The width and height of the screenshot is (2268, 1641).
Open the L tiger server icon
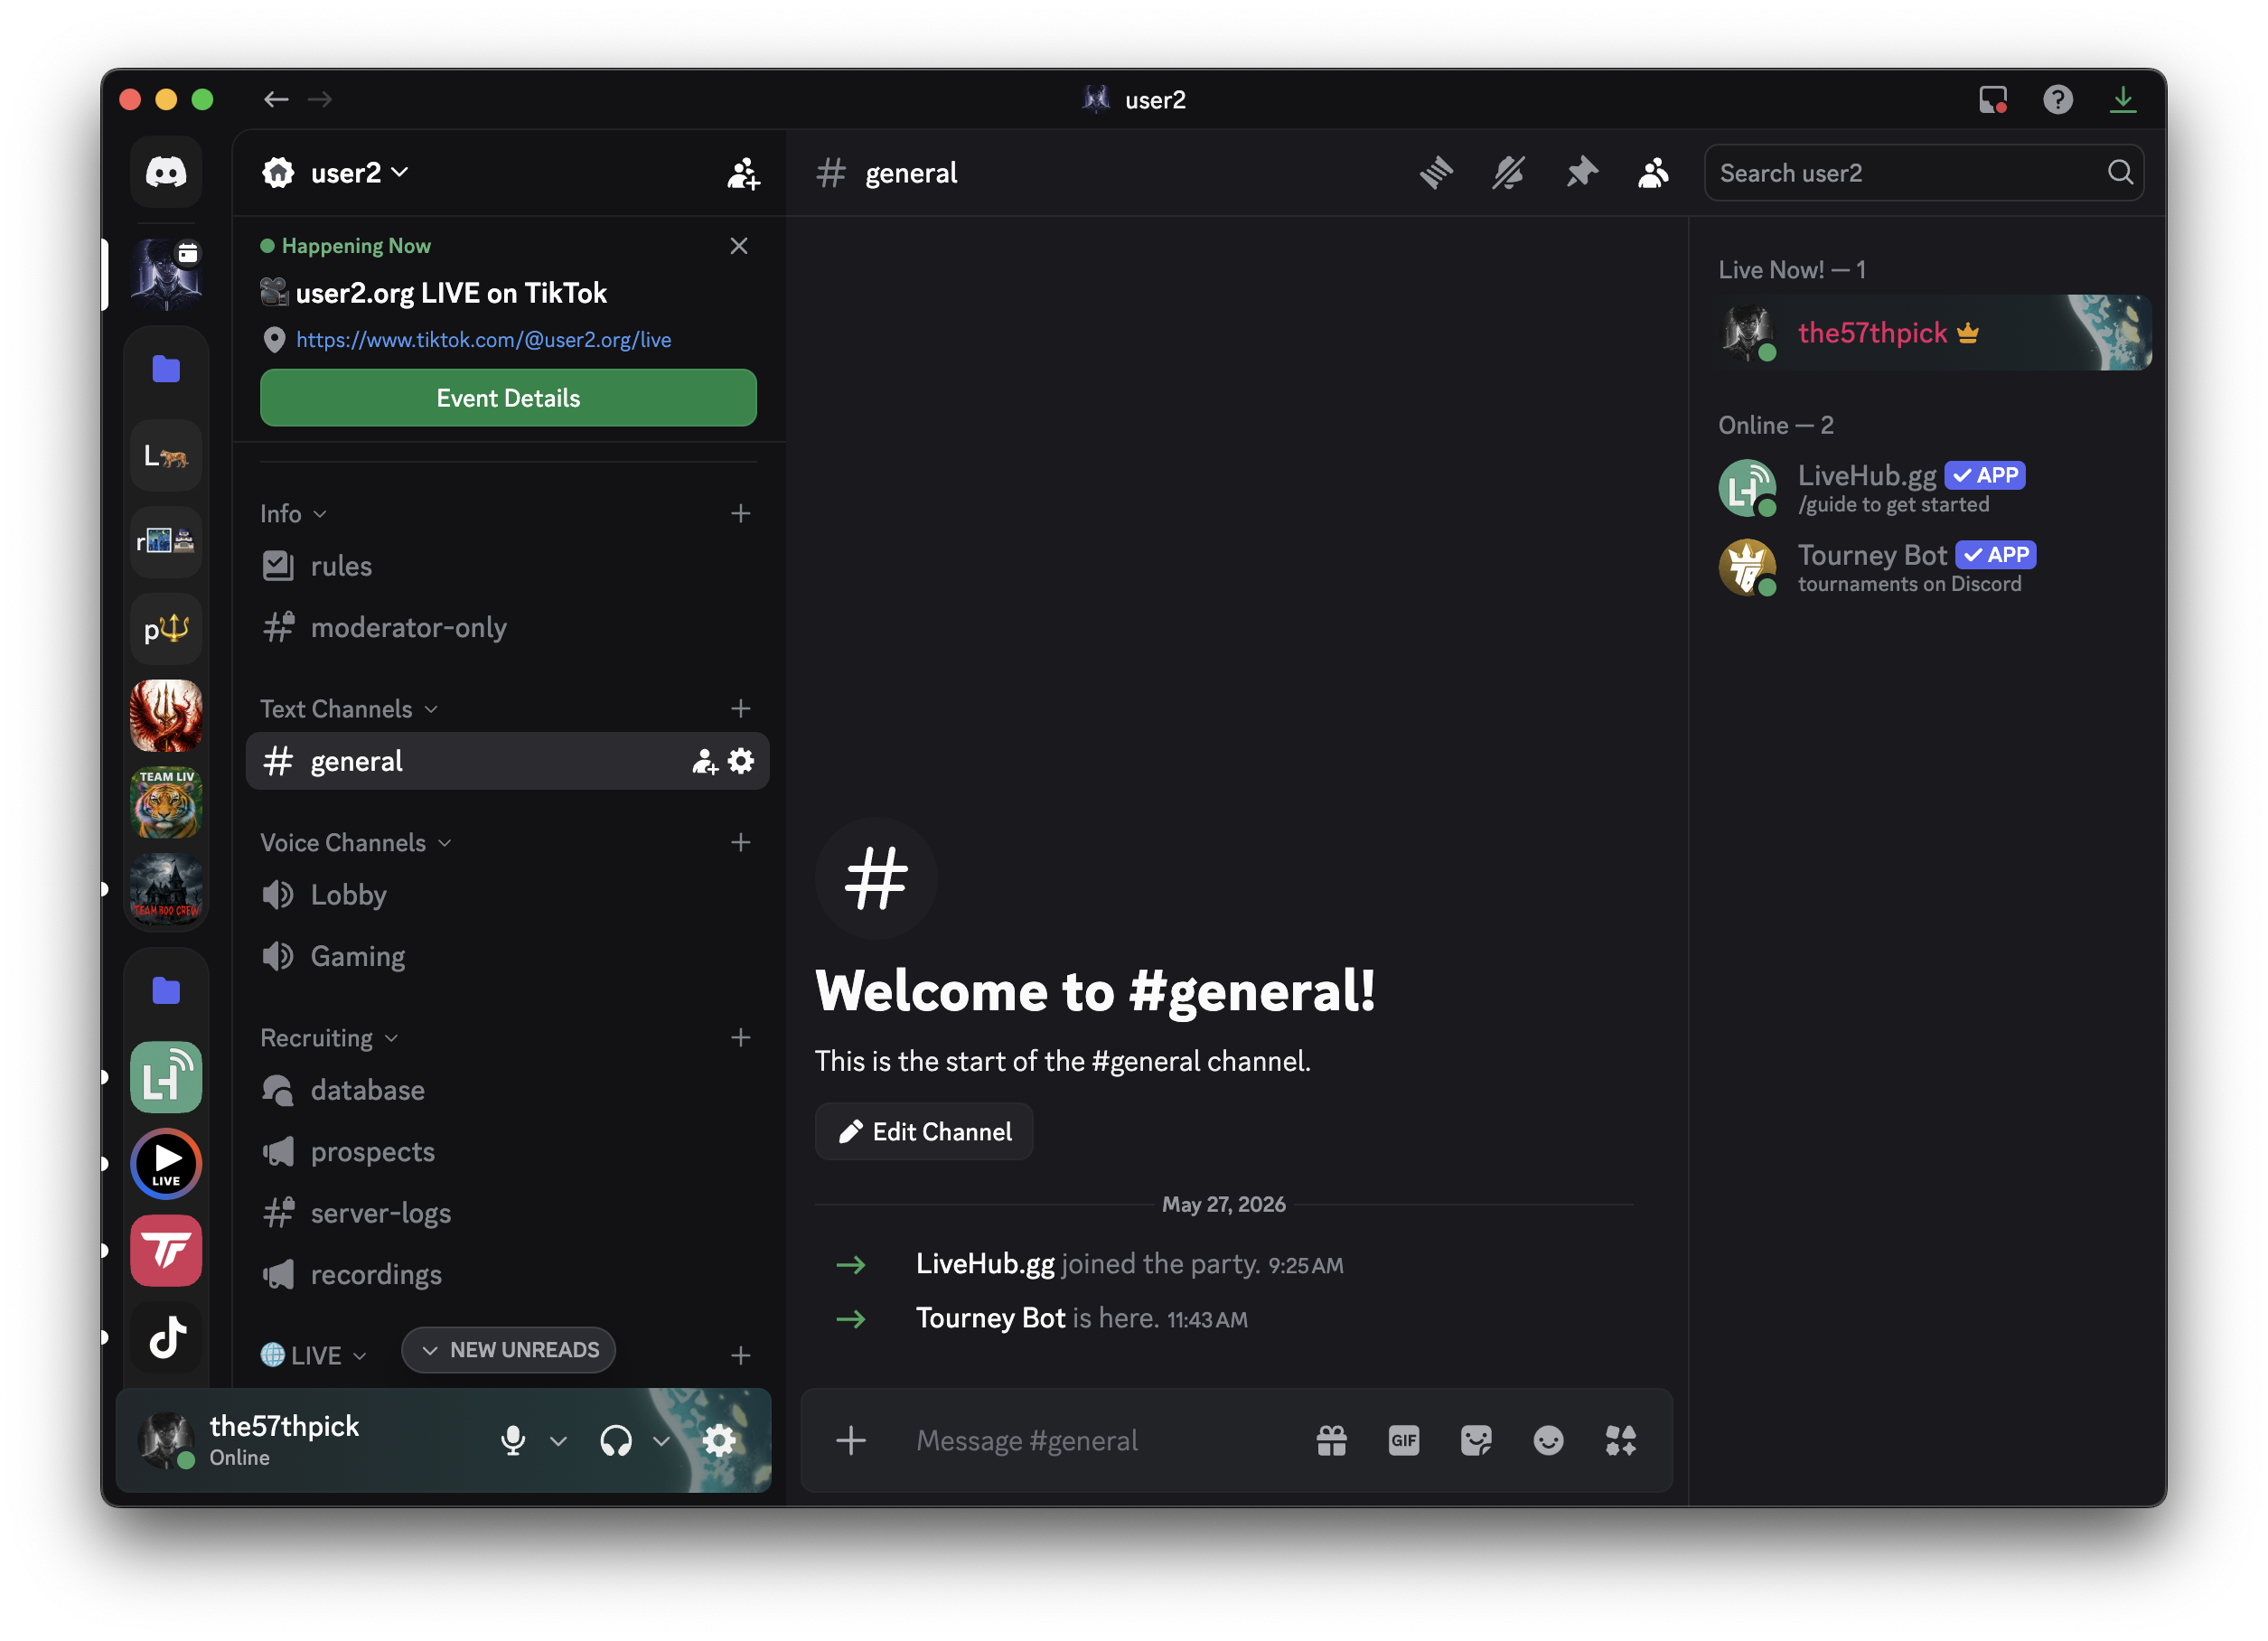[x=166, y=456]
